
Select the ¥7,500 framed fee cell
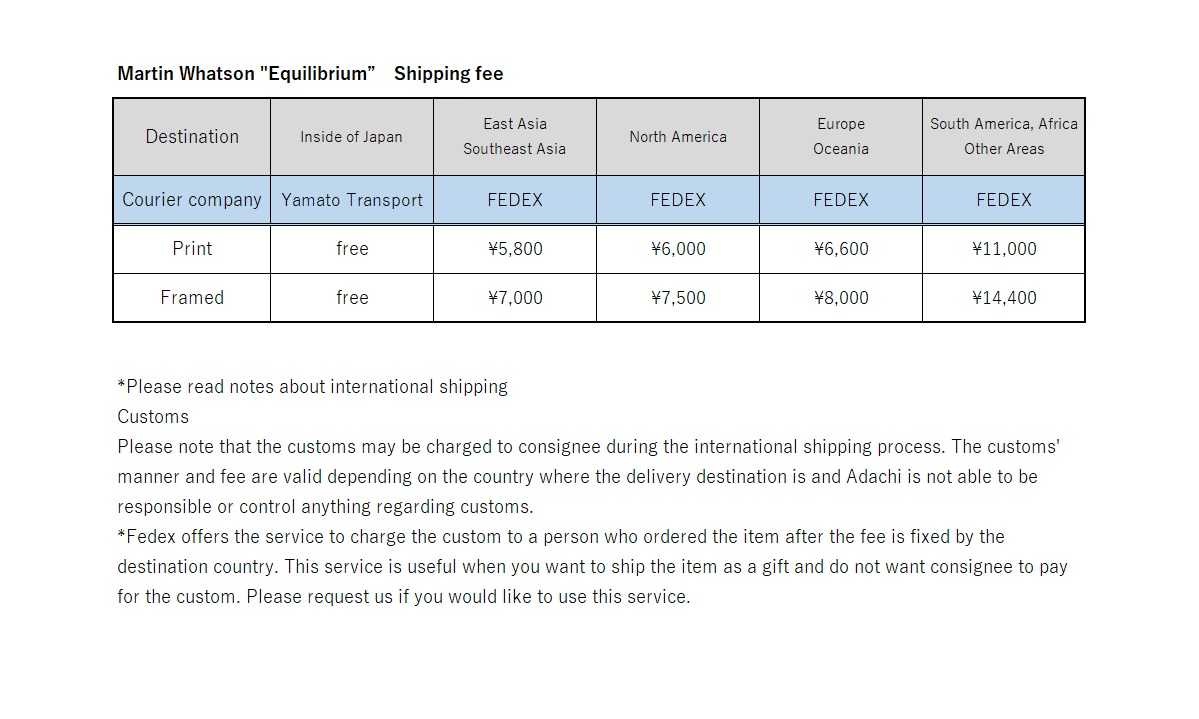click(x=678, y=298)
